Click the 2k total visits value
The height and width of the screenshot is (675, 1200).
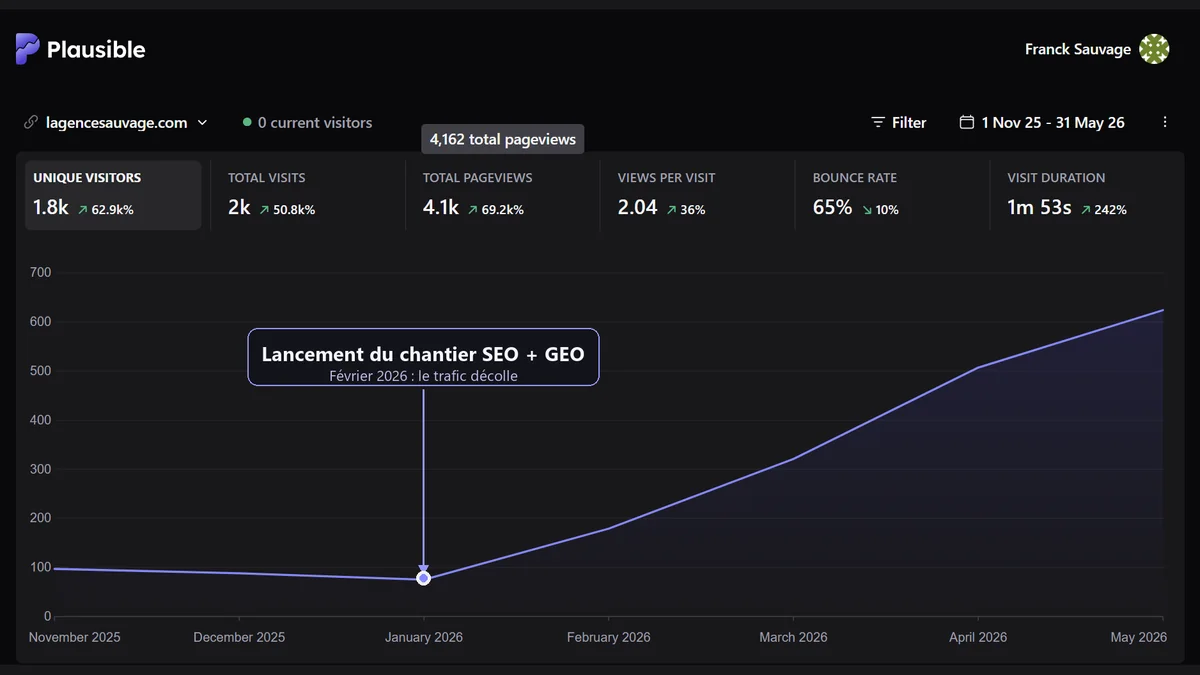[x=239, y=208]
